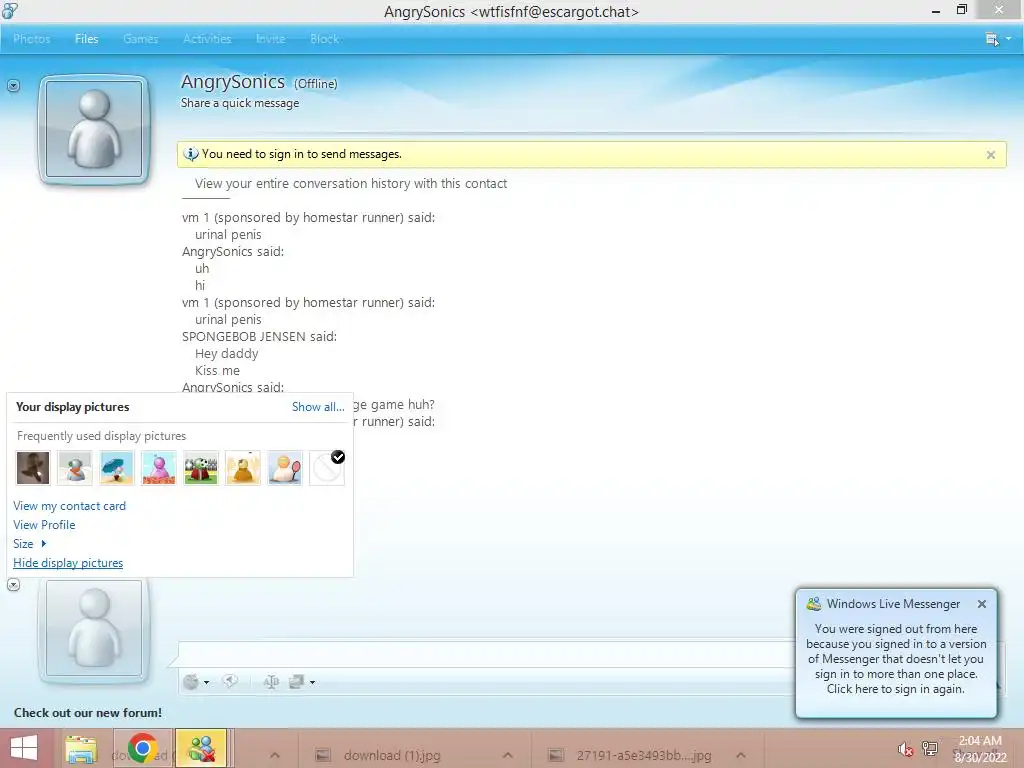The height and width of the screenshot is (768, 1024).
Task: Expand options chevron for download (1).jpg
Action: (508, 756)
